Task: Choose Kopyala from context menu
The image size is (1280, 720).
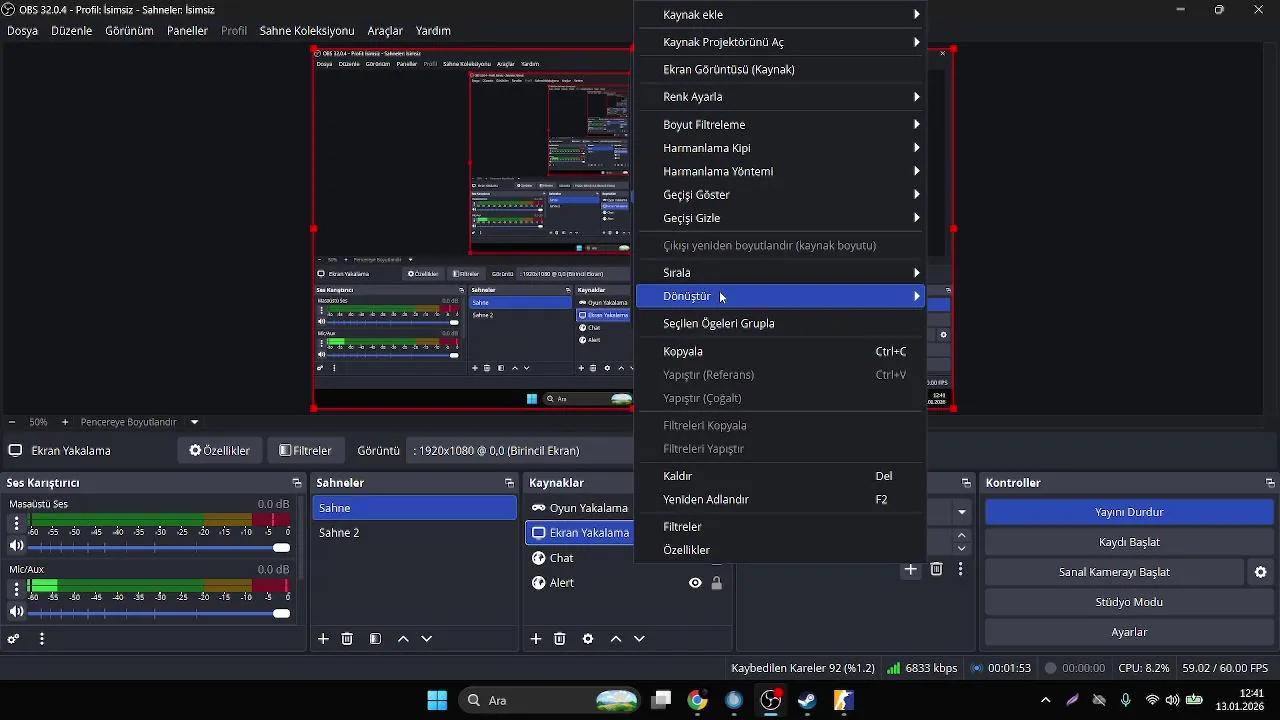Action: 780,352
